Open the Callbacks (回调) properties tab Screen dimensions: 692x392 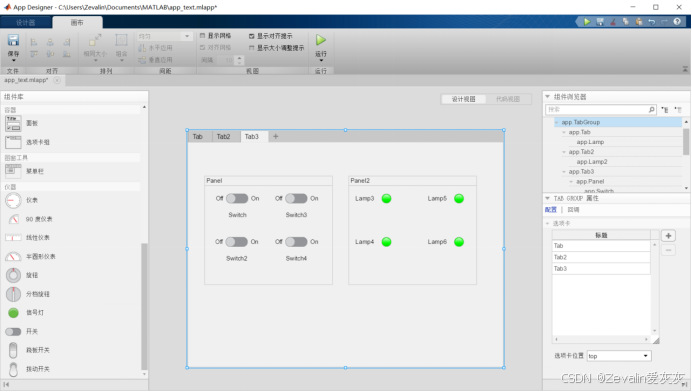573,210
